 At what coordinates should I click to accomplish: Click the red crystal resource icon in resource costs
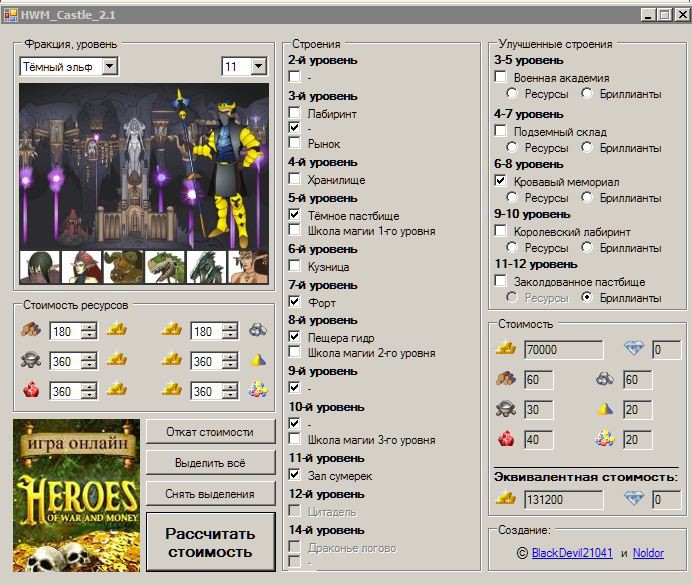click(31, 390)
